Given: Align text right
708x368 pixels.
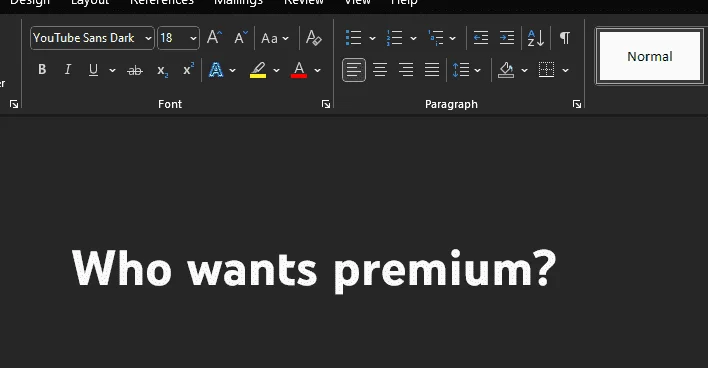Looking at the screenshot, I should pyautogui.click(x=406, y=70).
